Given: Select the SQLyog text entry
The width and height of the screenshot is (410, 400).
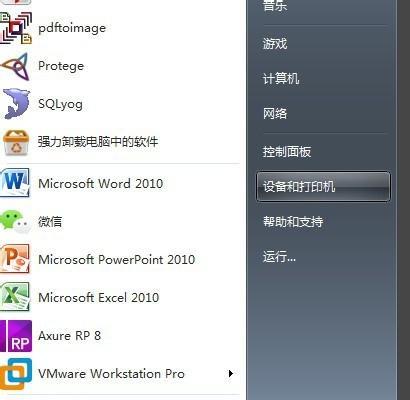Looking at the screenshot, I should coord(60,104).
